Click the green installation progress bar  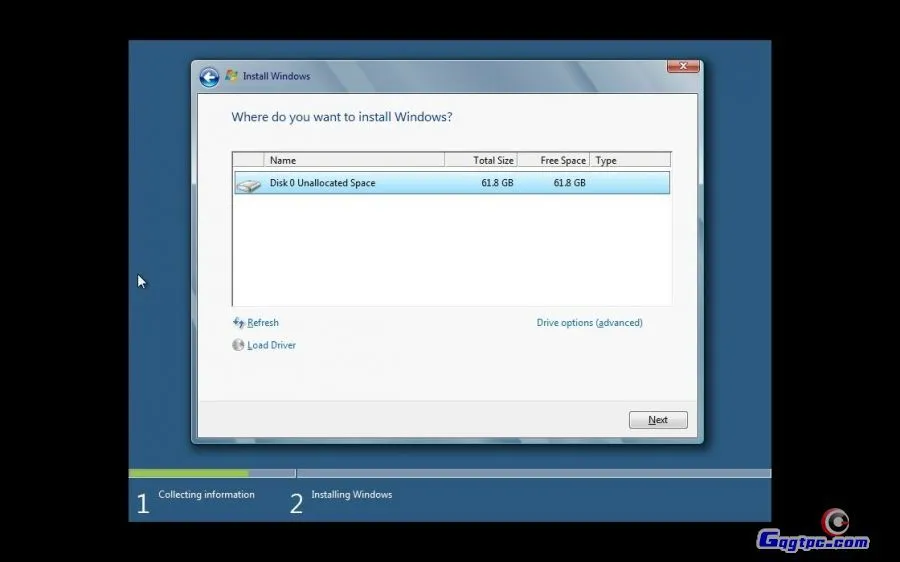point(188,473)
